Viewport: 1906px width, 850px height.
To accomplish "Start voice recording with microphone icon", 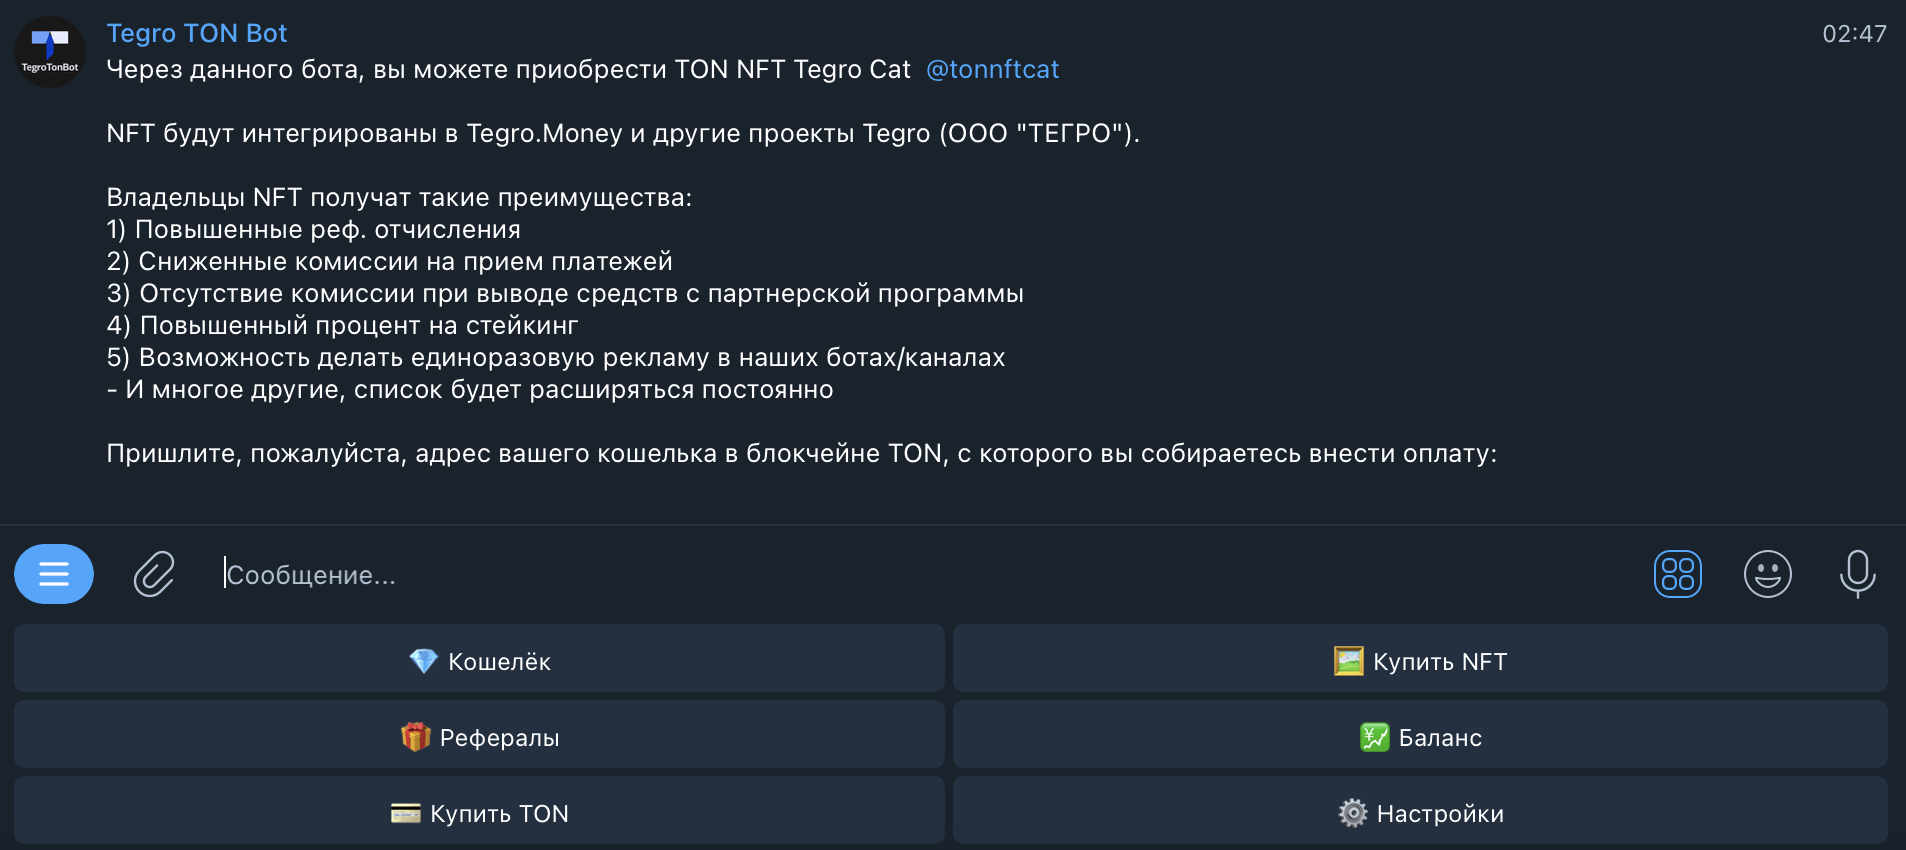I will [x=1857, y=574].
